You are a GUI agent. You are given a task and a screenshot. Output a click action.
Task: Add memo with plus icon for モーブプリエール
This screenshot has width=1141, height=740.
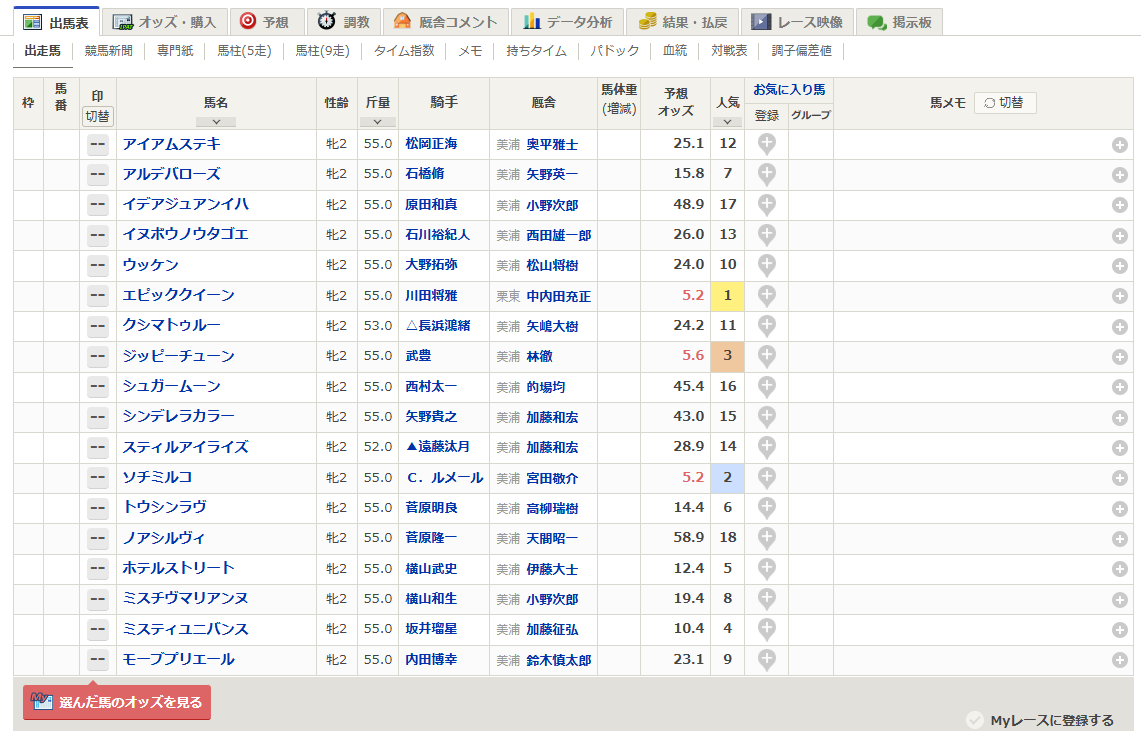[x=1119, y=660]
